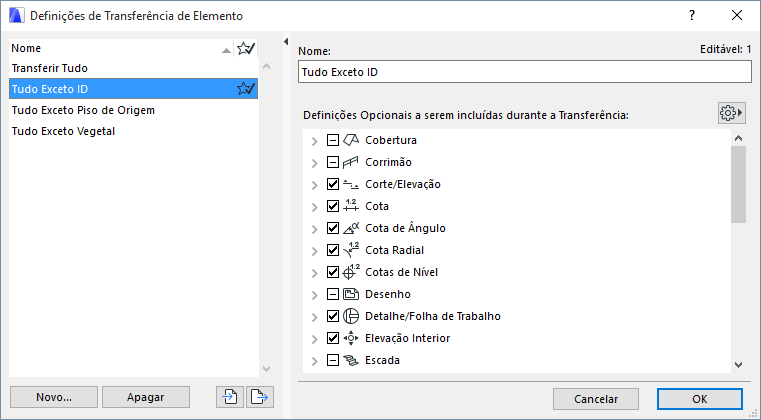Click the Cobertura roof icon
This screenshot has width=761, height=420.
point(351,140)
